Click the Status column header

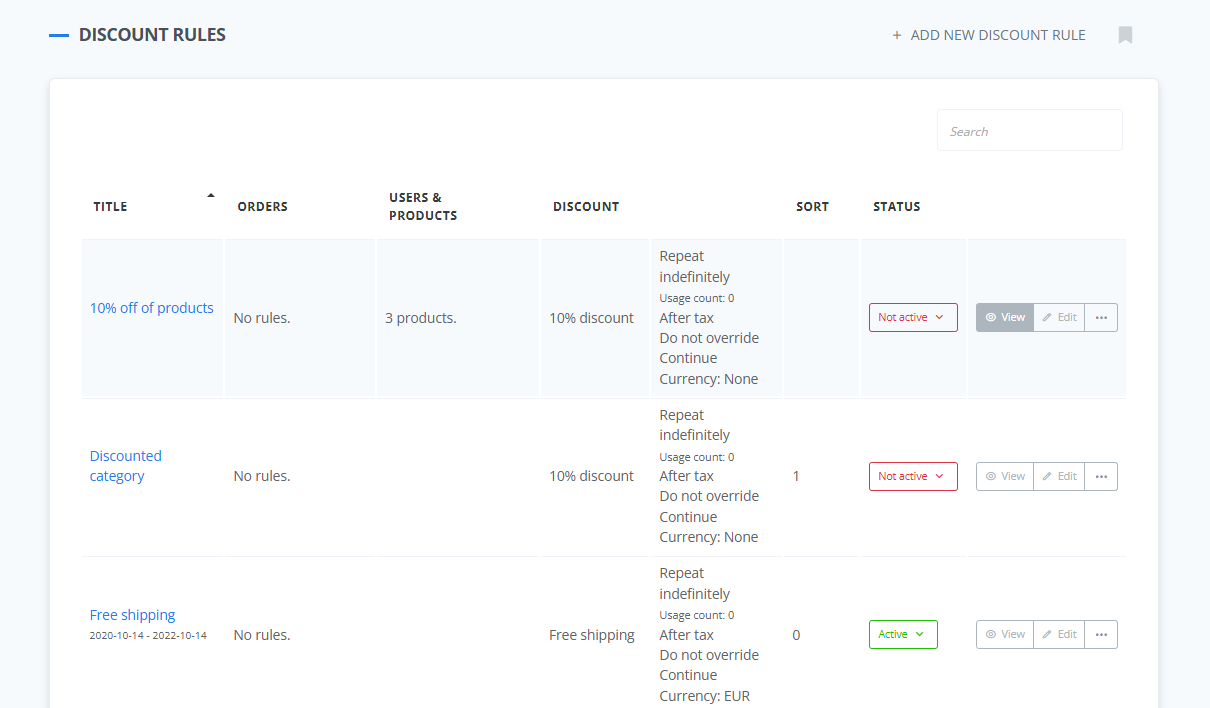[x=896, y=207]
